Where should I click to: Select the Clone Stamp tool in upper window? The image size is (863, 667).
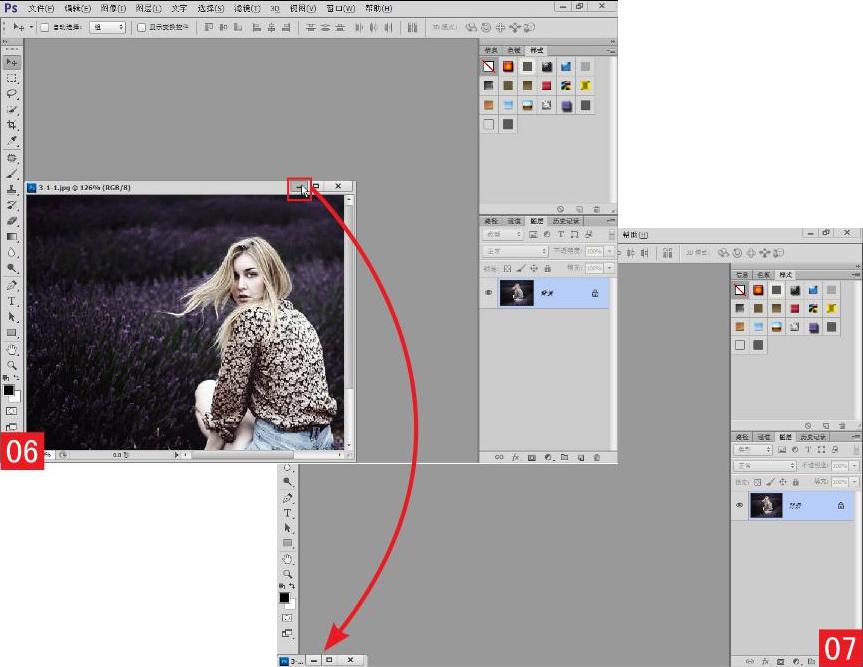(12, 189)
